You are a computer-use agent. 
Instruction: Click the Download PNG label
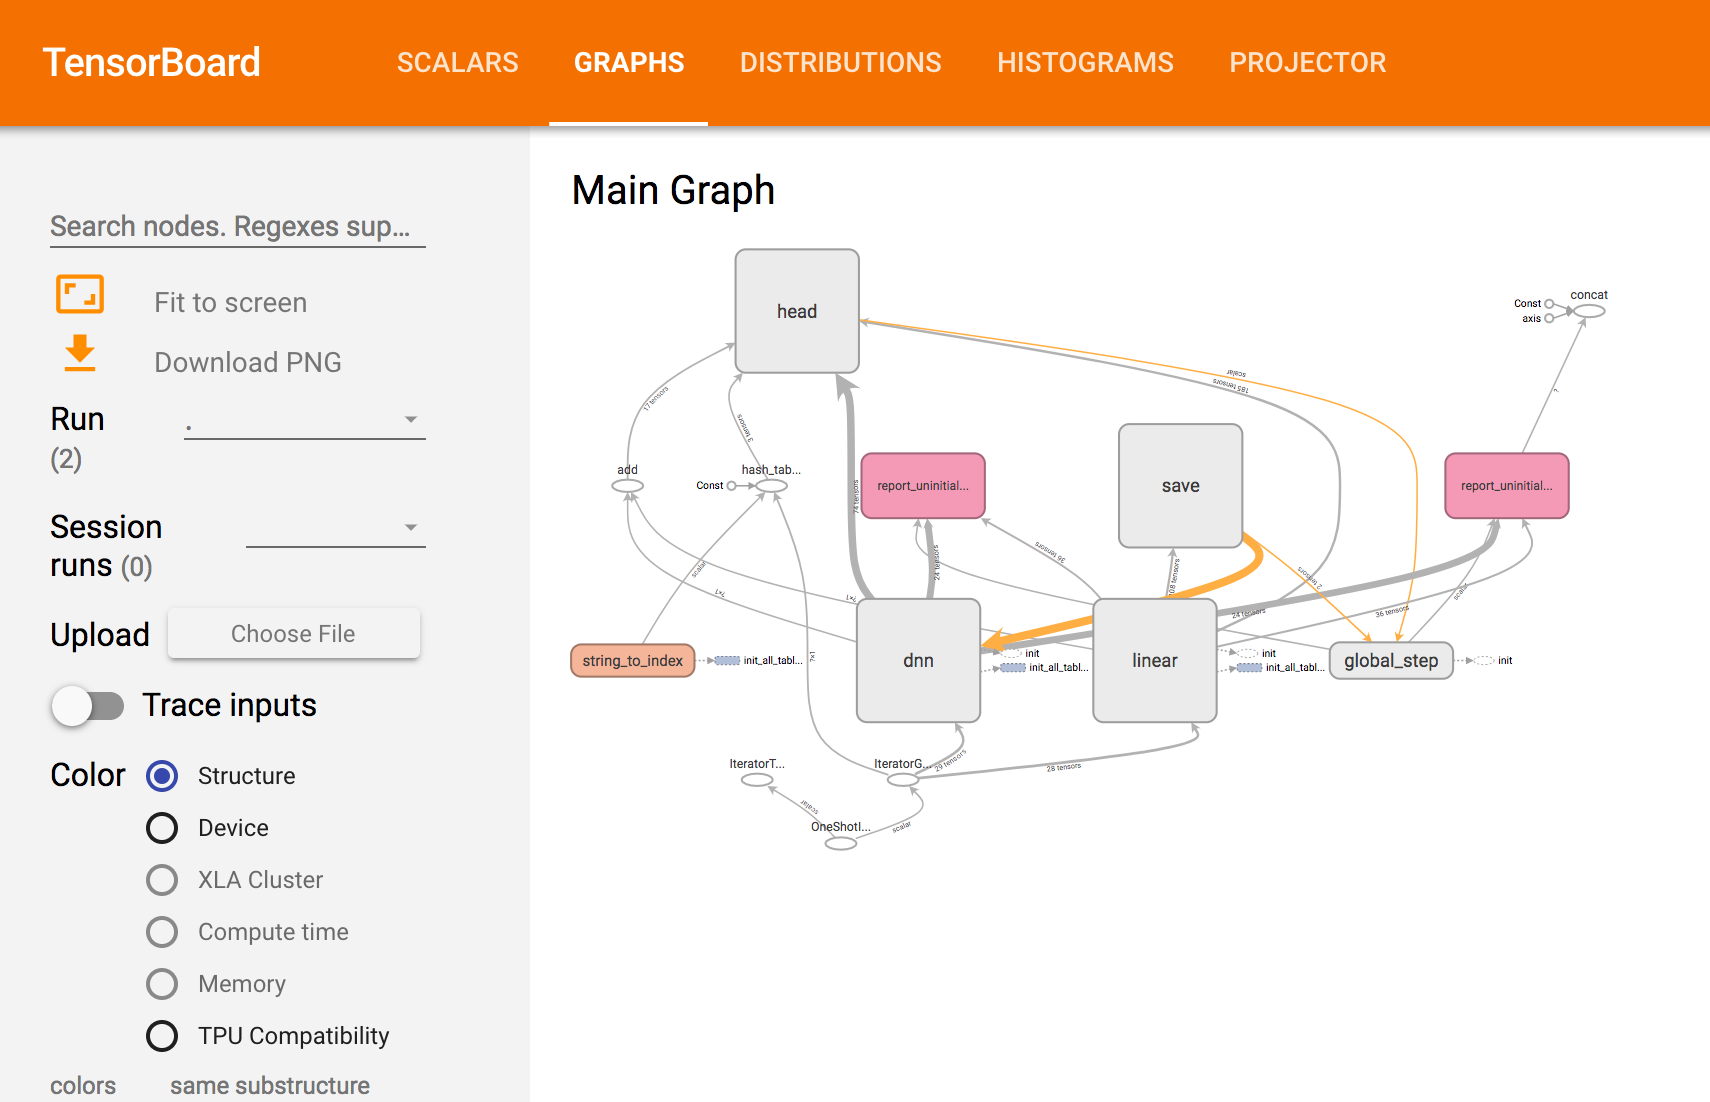click(x=248, y=362)
